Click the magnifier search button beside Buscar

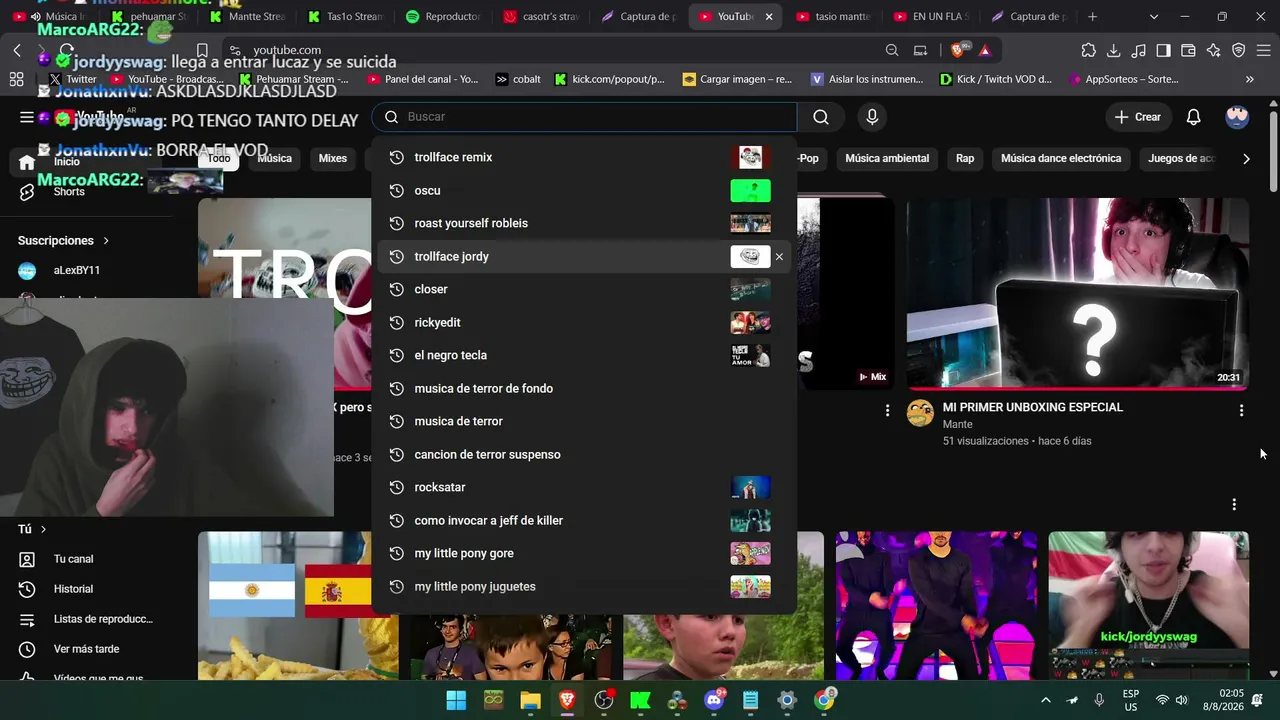[821, 117]
